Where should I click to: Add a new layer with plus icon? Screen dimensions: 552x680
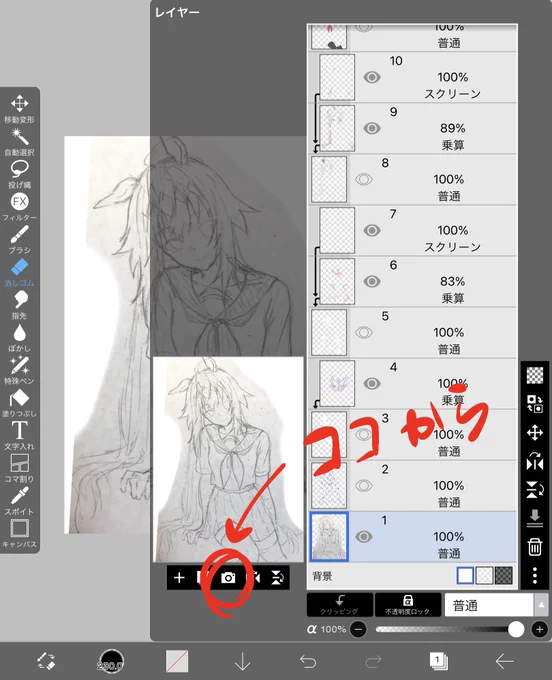pos(179,578)
